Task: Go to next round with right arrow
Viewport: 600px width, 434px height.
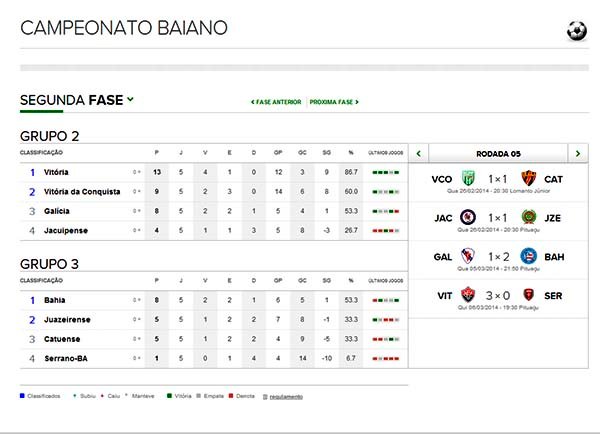Action: (578, 153)
